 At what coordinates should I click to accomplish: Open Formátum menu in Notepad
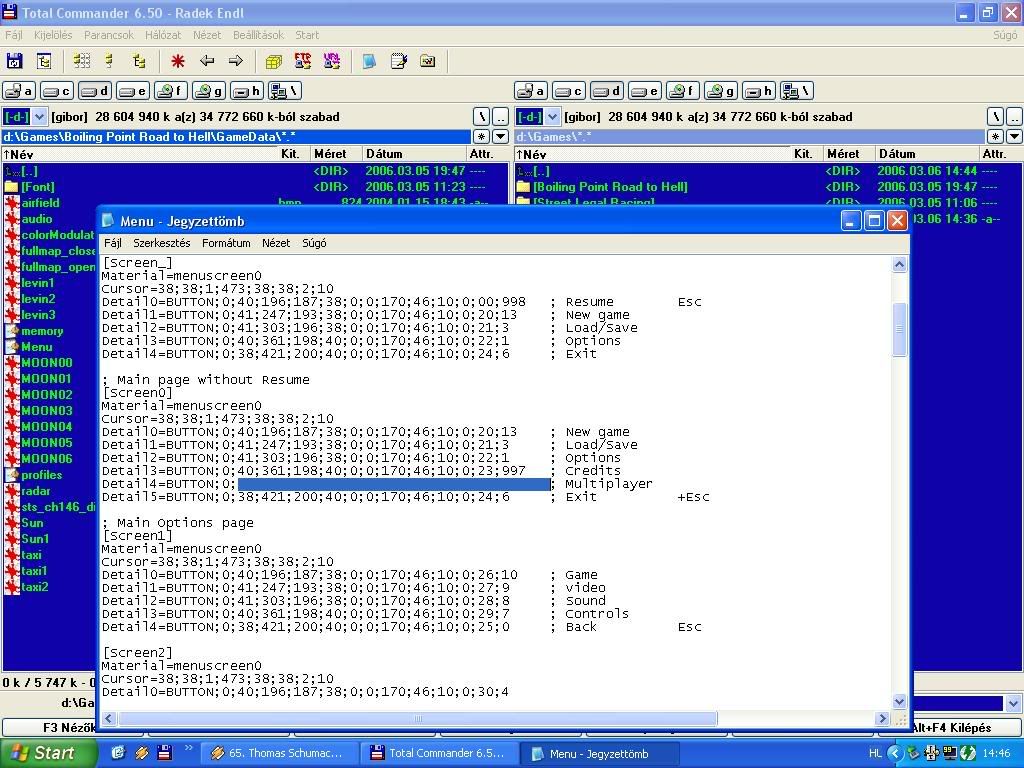pos(226,243)
